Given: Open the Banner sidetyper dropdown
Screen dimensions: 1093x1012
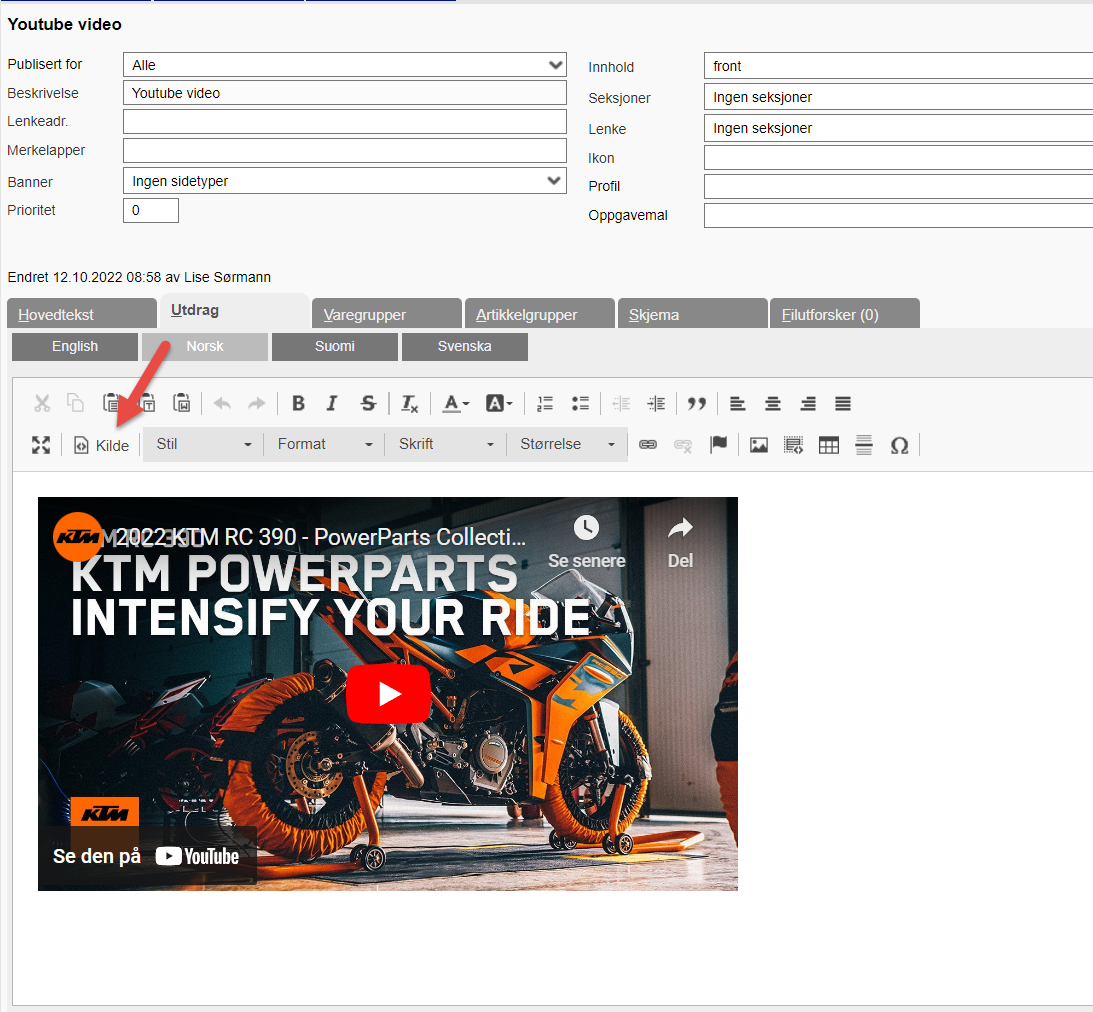Looking at the screenshot, I should 344,181.
